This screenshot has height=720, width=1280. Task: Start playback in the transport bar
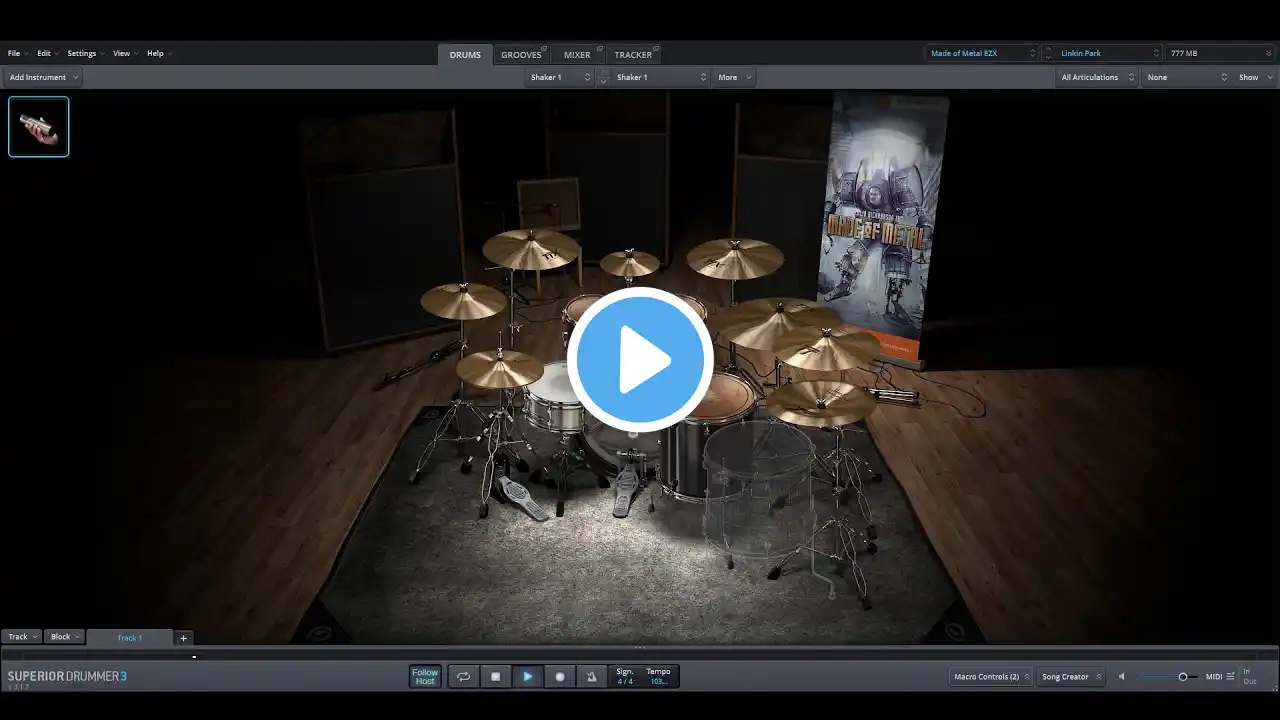coord(527,677)
